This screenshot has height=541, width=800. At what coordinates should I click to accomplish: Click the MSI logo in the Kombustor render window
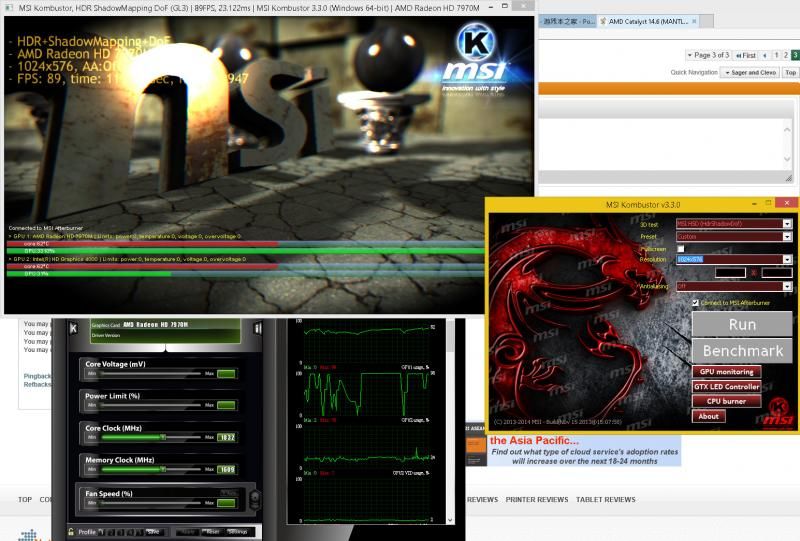tap(475, 59)
